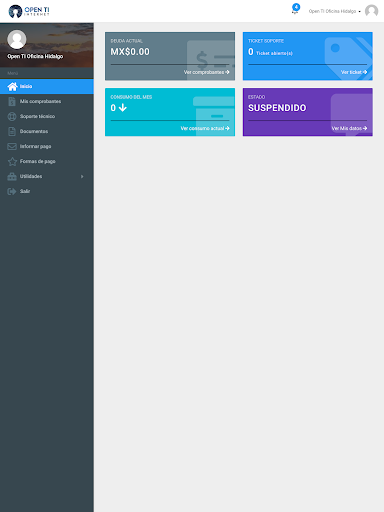This screenshot has height=512, width=384.
Task: Follow the Ver consumo actual link
Action: (x=205, y=128)
